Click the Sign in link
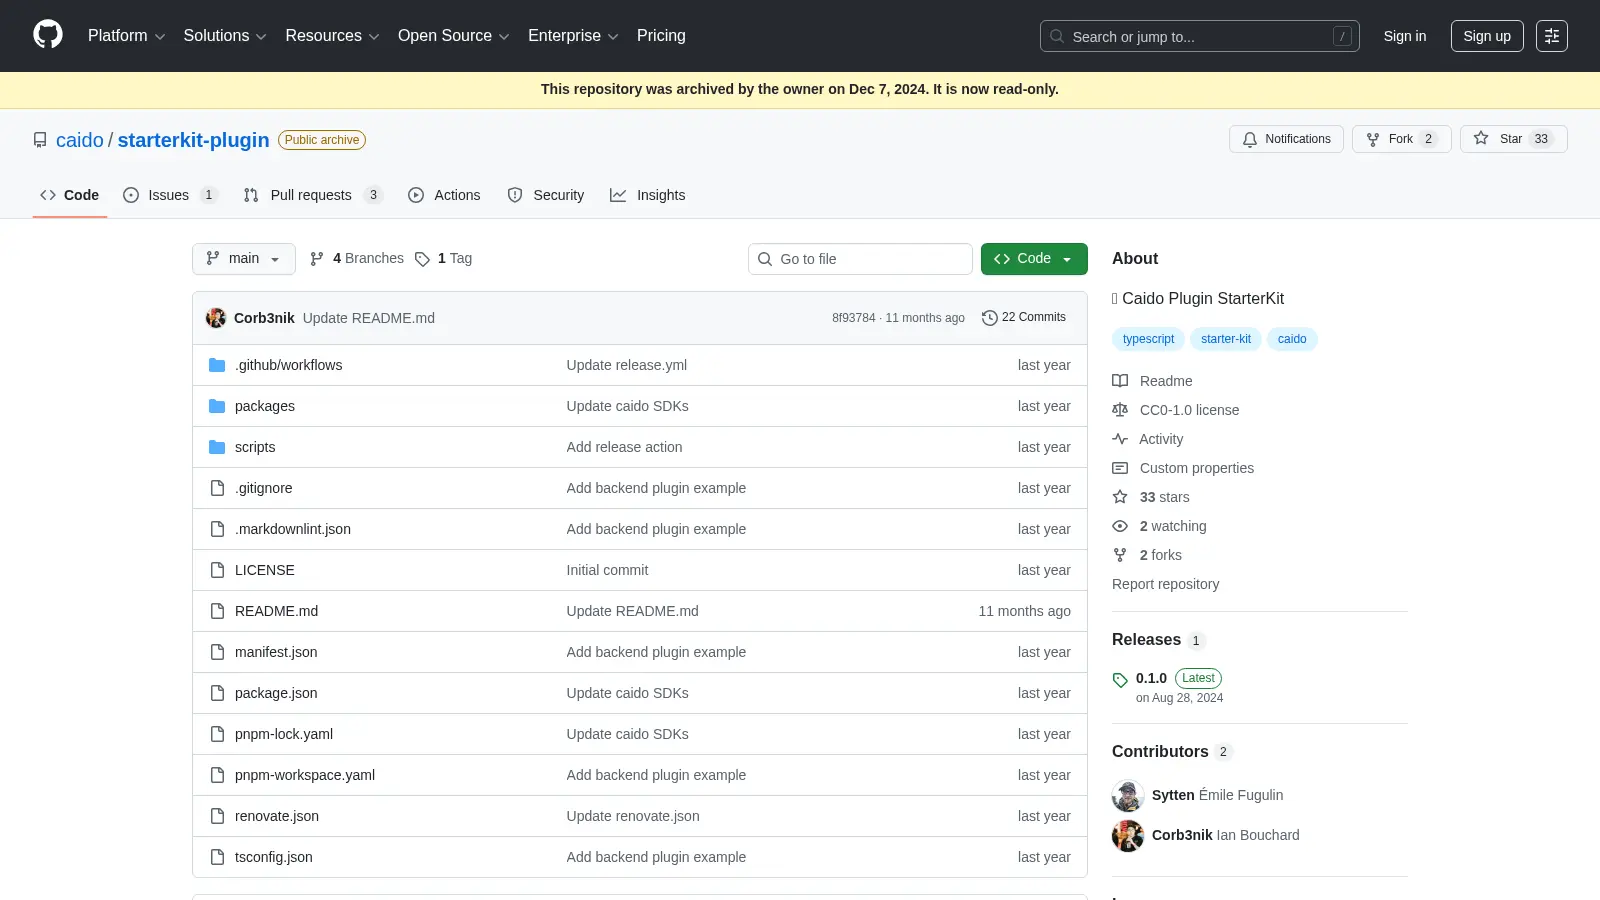The image size is (1600, 900). click(1405, 36)
